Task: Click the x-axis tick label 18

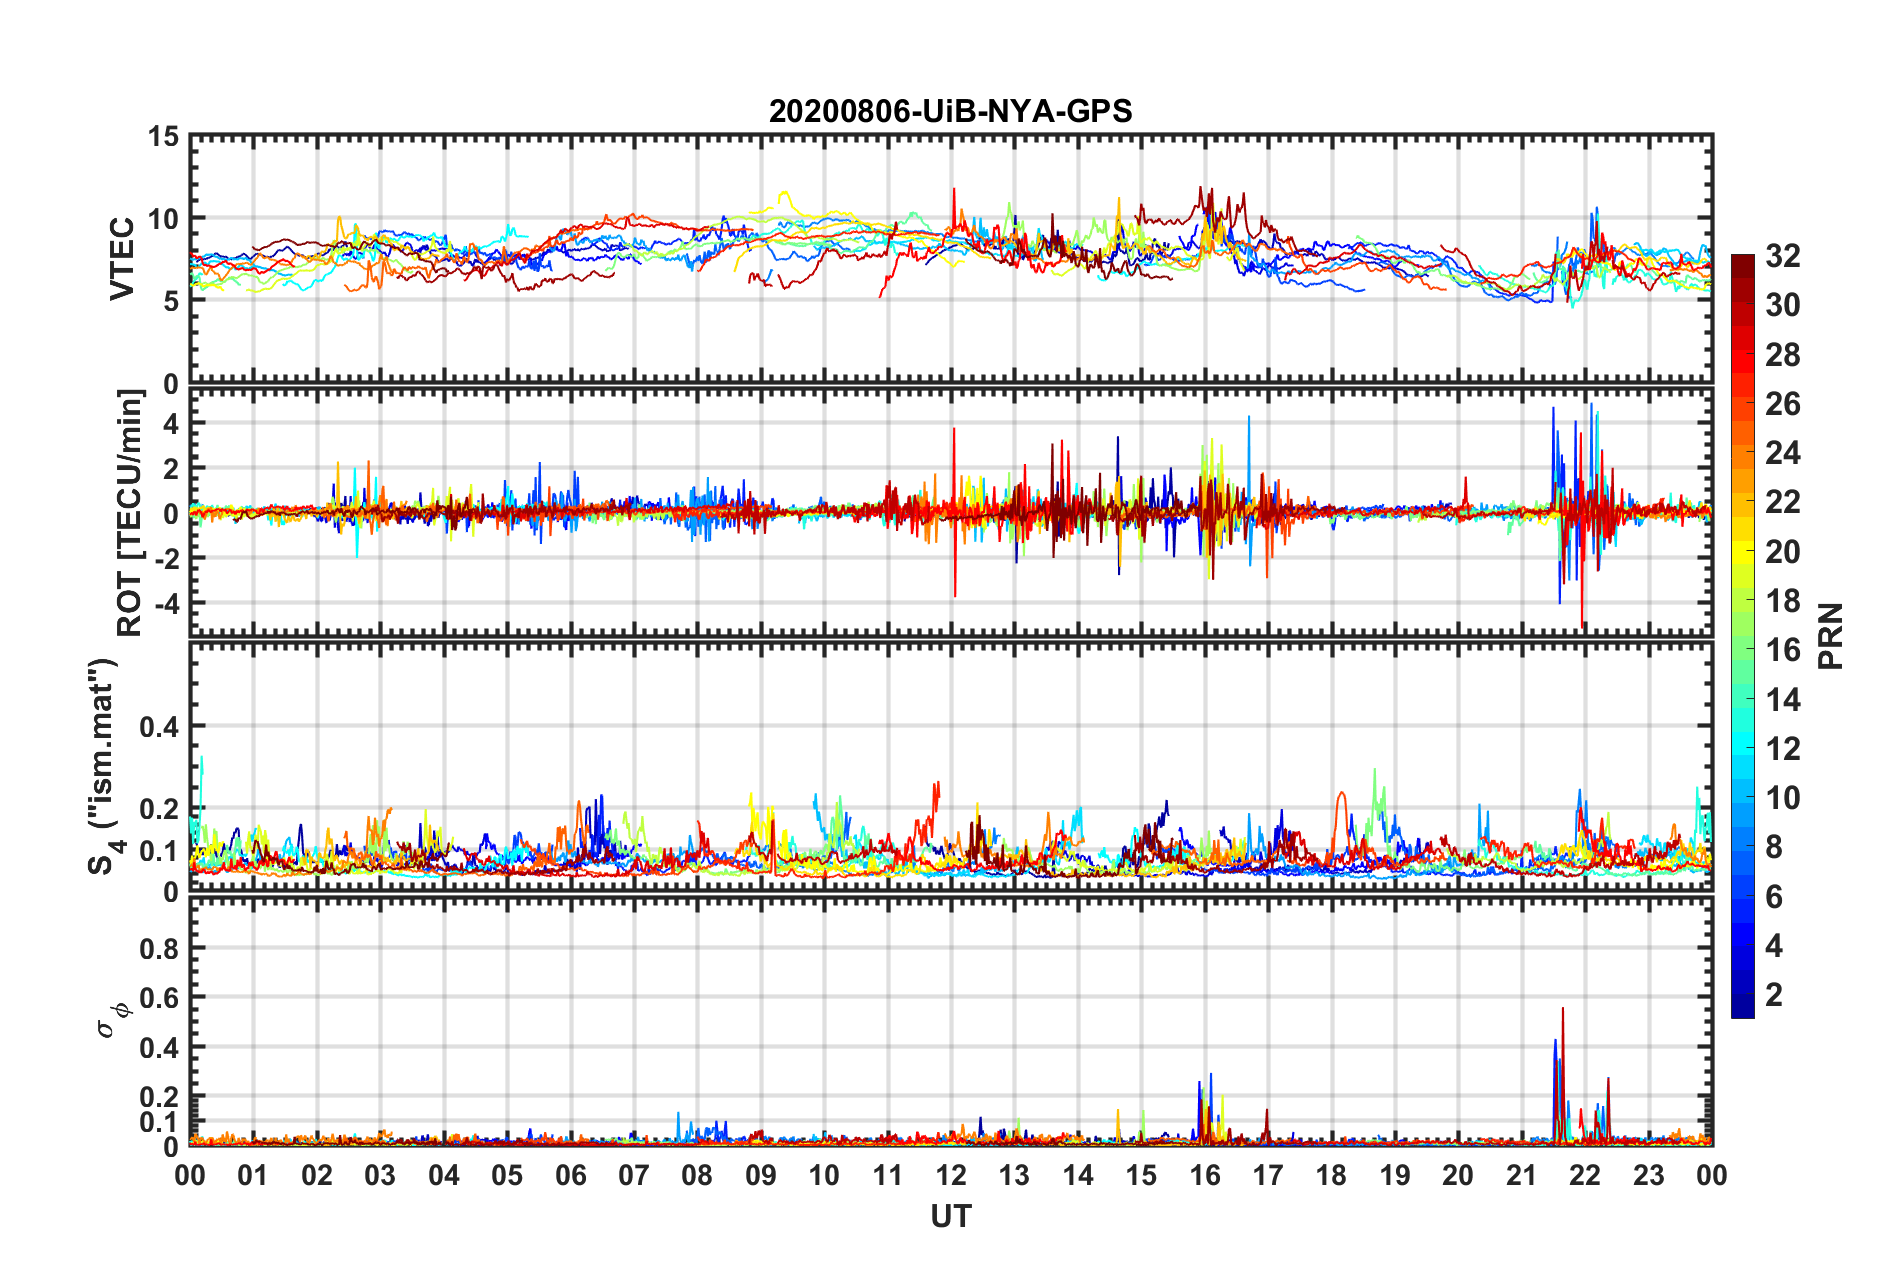Action: [1331, 1175]
